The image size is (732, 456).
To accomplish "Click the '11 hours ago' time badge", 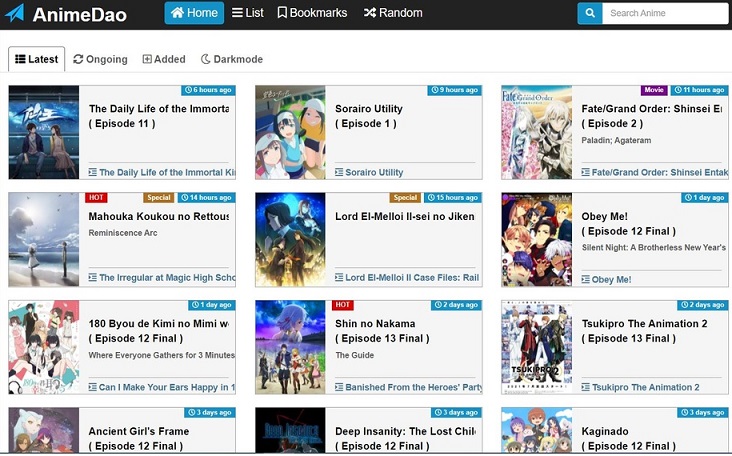I will (699, 90).
